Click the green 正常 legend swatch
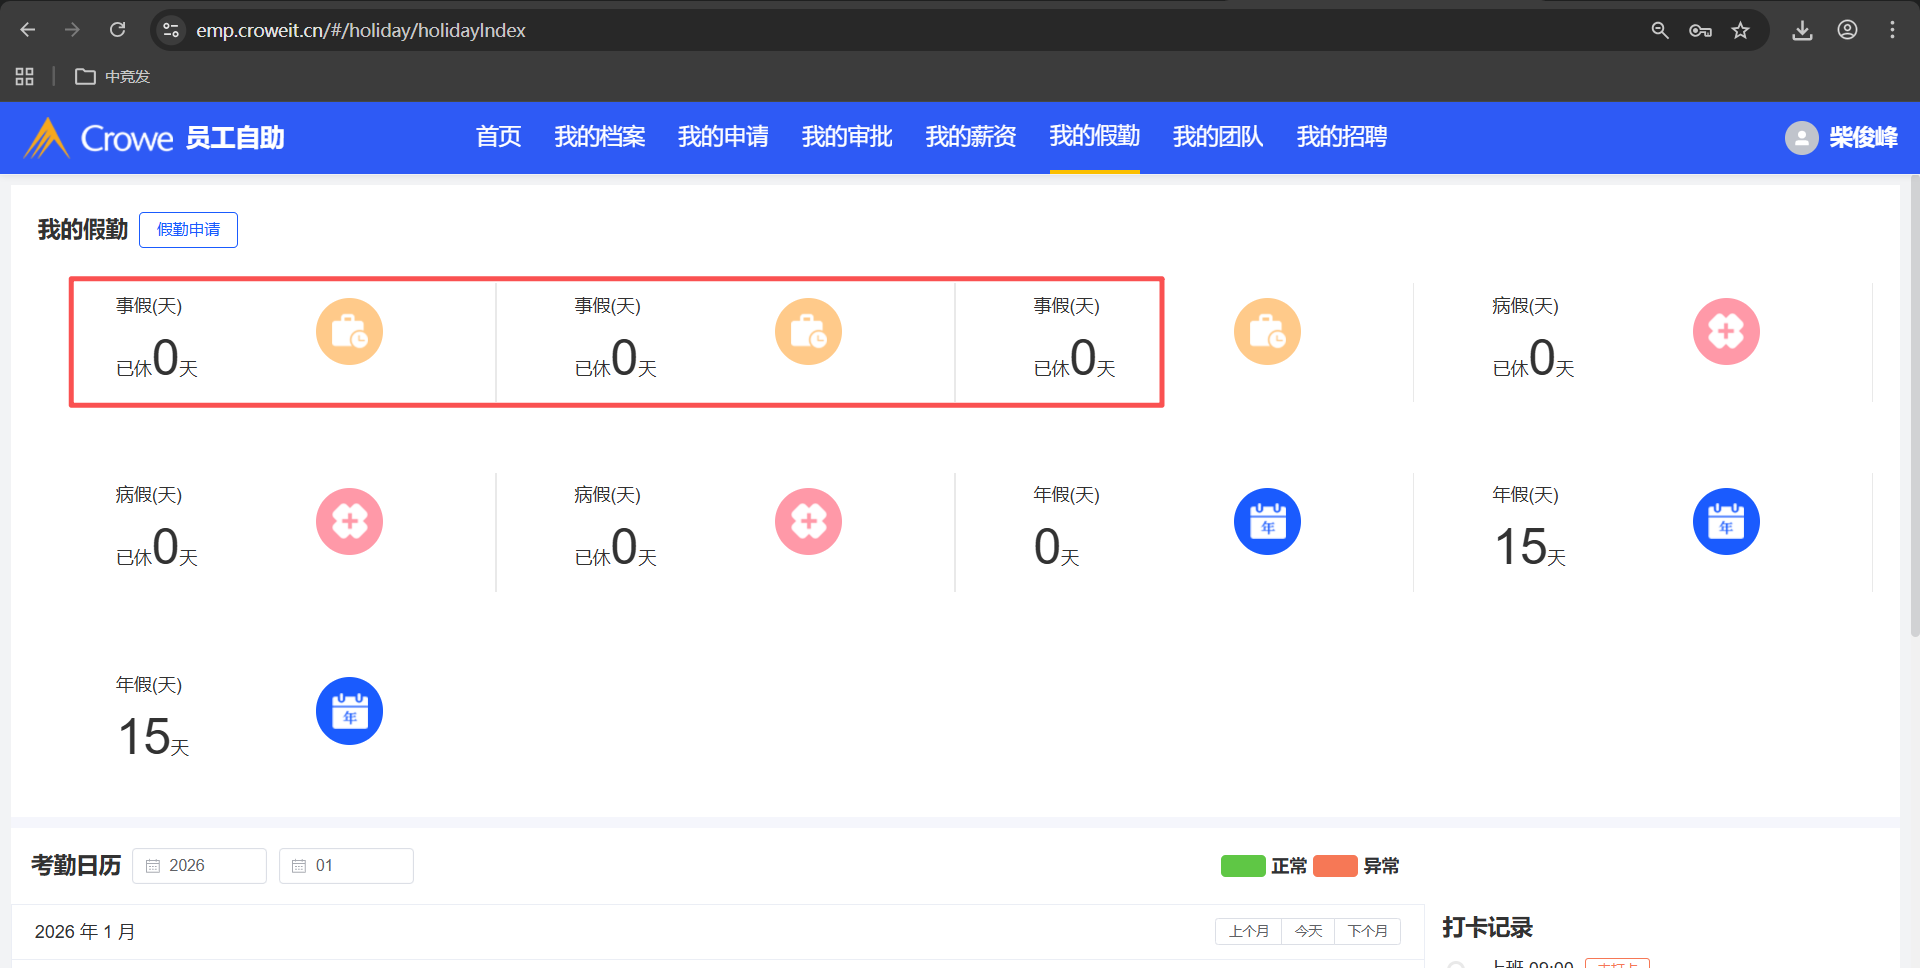 coord(1243,866)
